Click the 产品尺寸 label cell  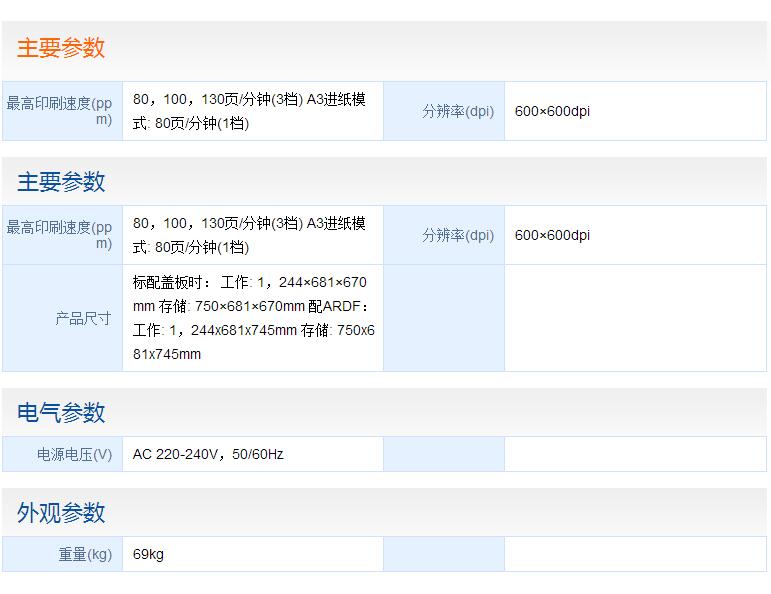point(83,318)
